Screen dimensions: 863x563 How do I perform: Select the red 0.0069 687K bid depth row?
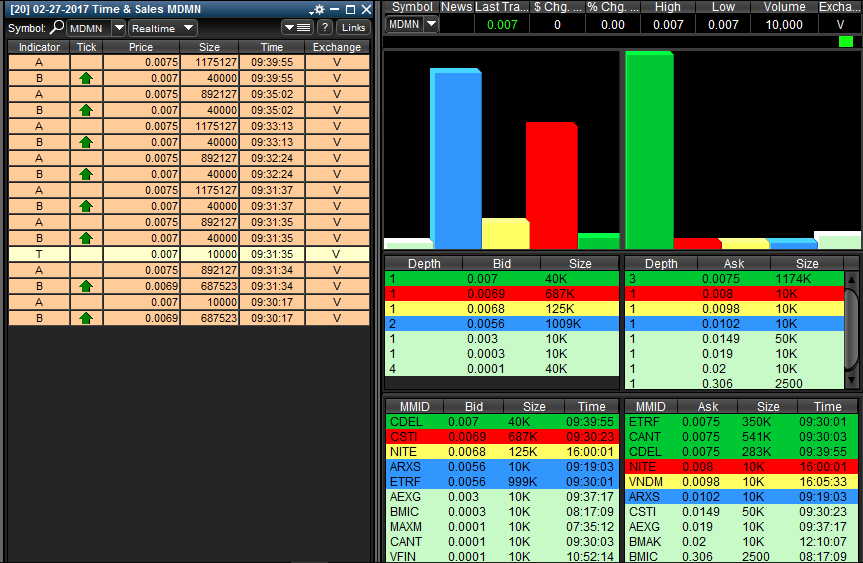click(502, 293)
